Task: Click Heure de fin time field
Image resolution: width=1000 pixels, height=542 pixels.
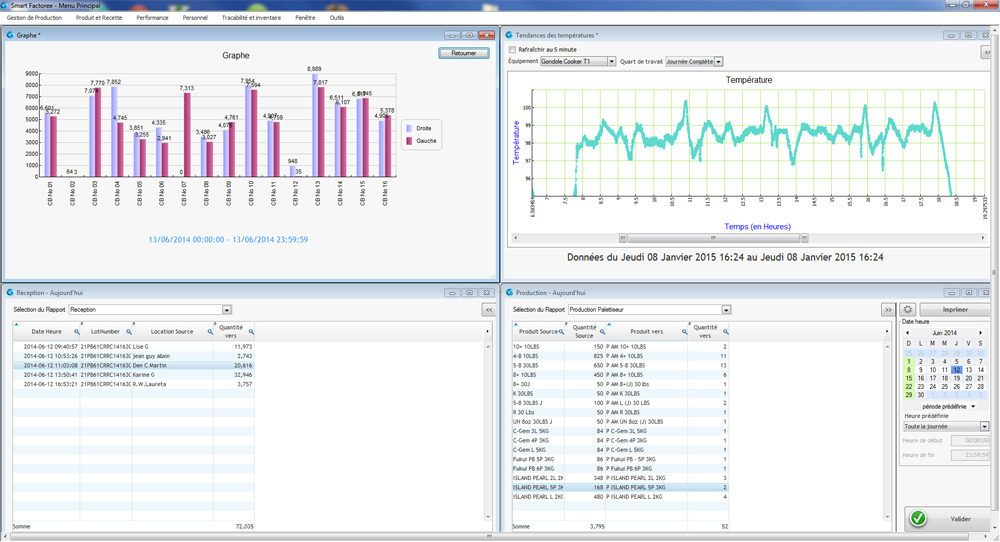Action: pos(970,455)
